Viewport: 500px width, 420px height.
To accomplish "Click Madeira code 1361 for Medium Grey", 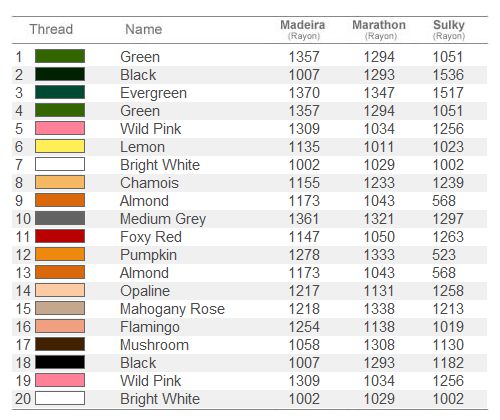I will click(x=304, y=219).
